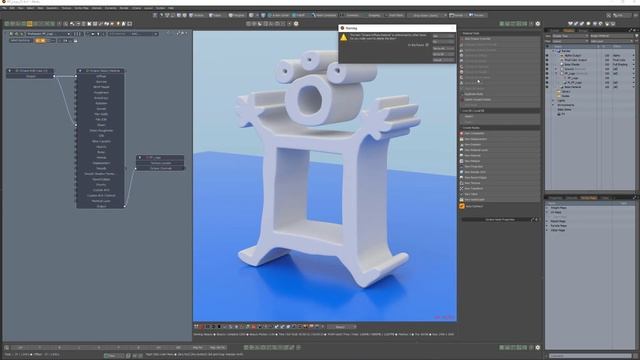The image size is (640, 360).
Task: Open the schematic Workspace dropdown
Action: 49,34
